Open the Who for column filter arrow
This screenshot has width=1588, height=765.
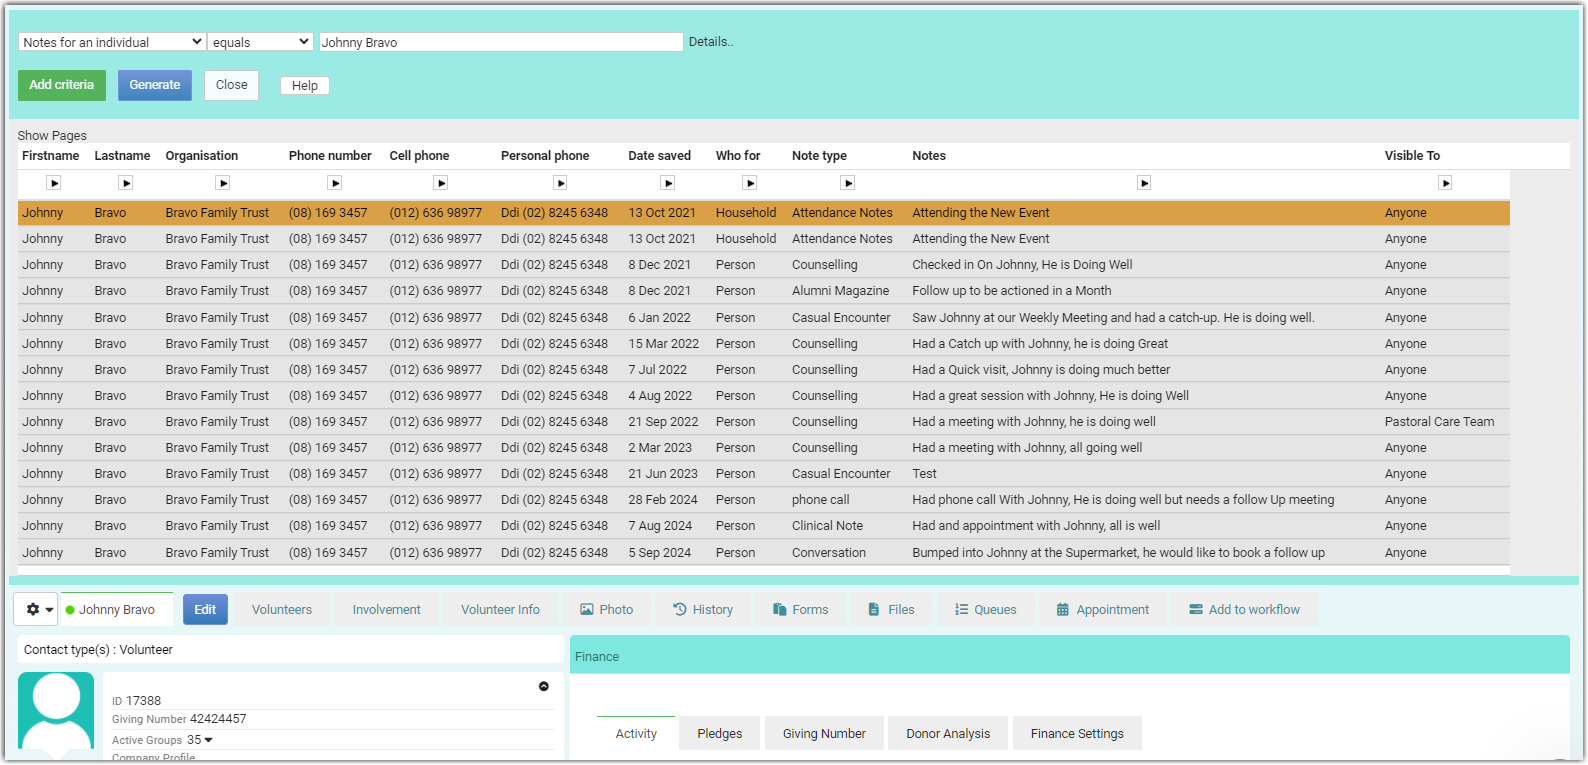pos(750,183)
